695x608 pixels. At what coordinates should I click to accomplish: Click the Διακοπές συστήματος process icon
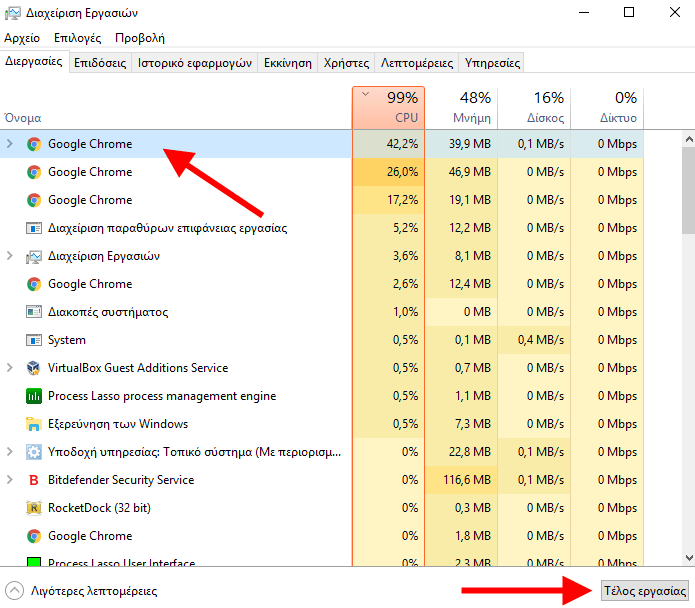point(34,312)
